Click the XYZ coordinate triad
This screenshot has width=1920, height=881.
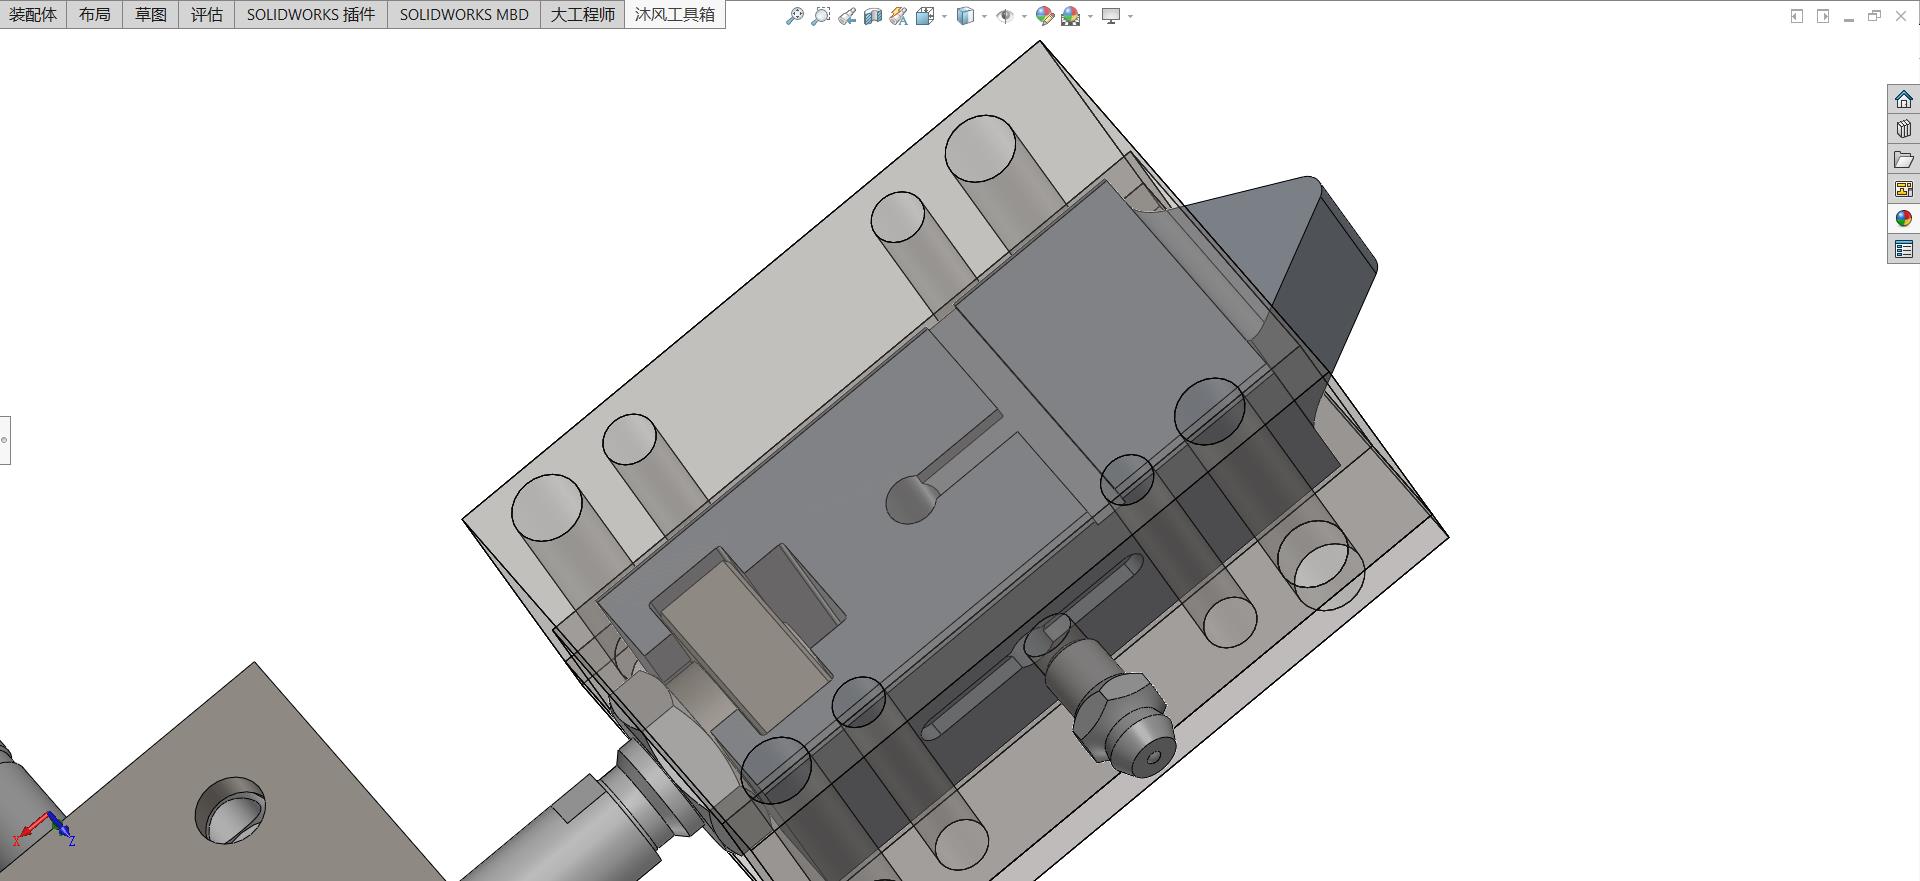(x=44, y=829)
